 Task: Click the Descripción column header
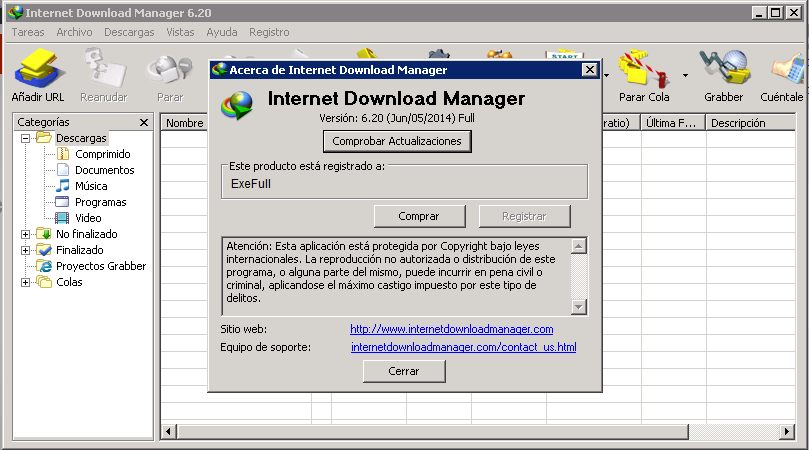click(750, 123)
